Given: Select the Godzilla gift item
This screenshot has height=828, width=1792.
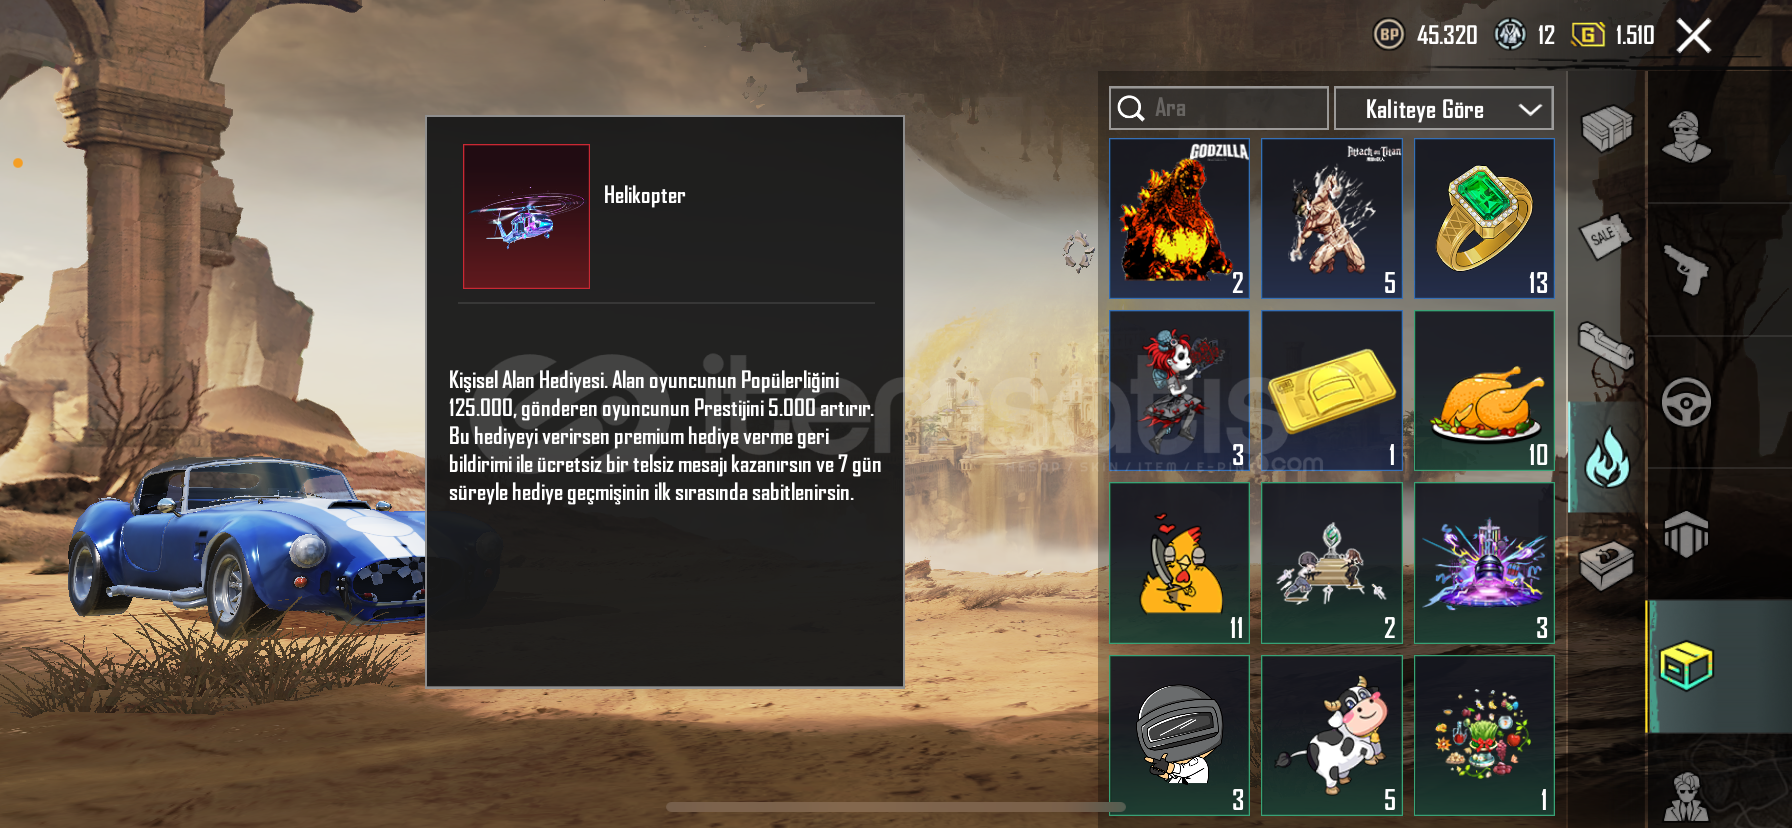Looking at the screenshot, I should [x=1179, y=218].
